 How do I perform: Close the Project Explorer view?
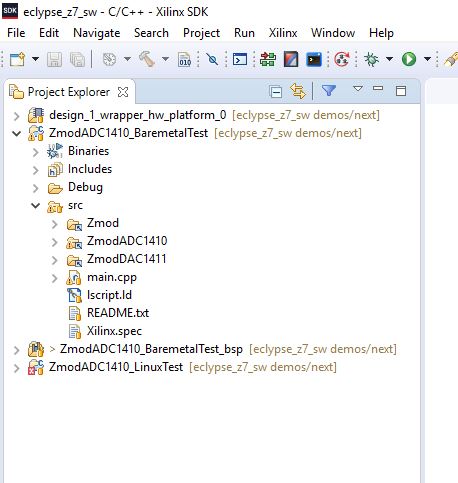click(123, 92)
